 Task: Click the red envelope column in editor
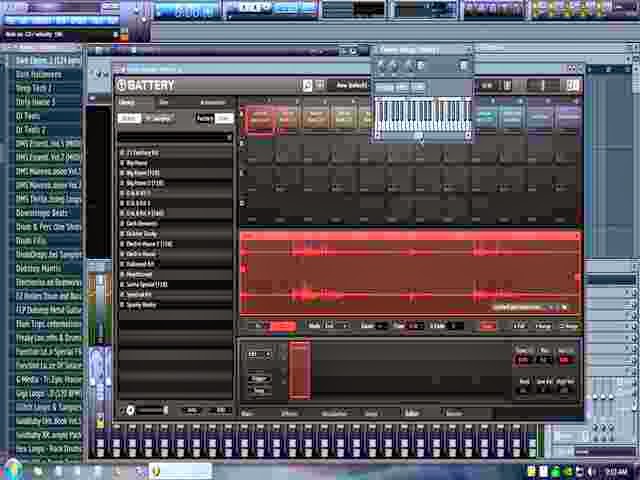tap(300, 371)
